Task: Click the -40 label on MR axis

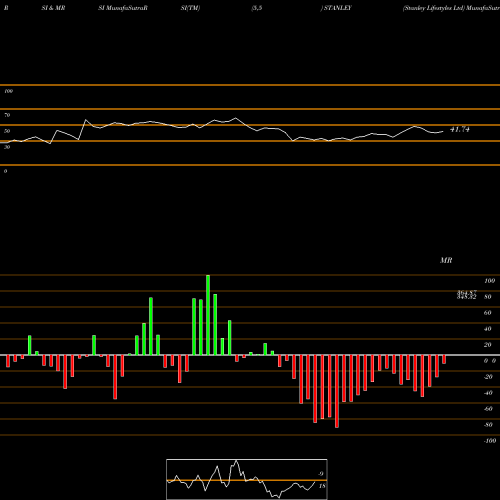Action: [488, 393]
